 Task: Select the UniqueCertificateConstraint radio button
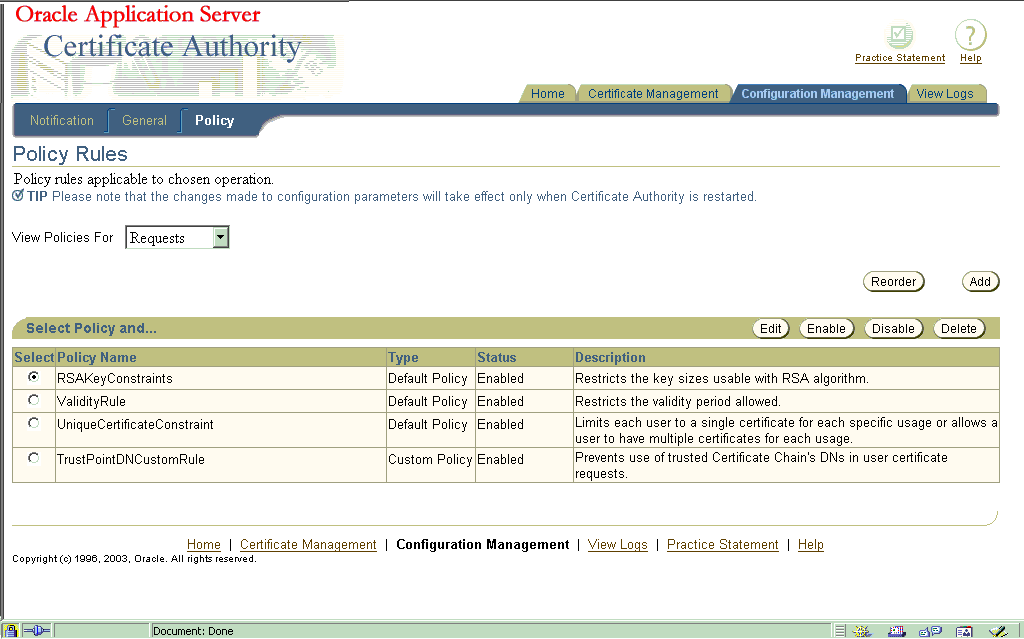tap(33, 423)
